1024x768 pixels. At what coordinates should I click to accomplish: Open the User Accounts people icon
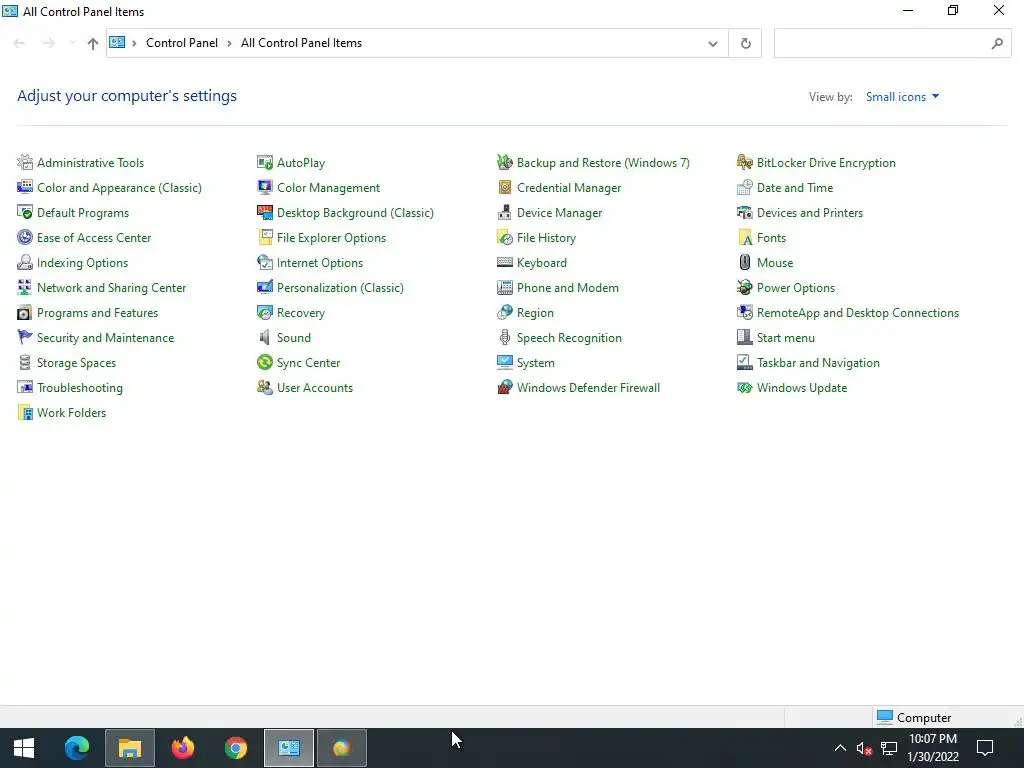pyautogui.click(x=264, y=387)
